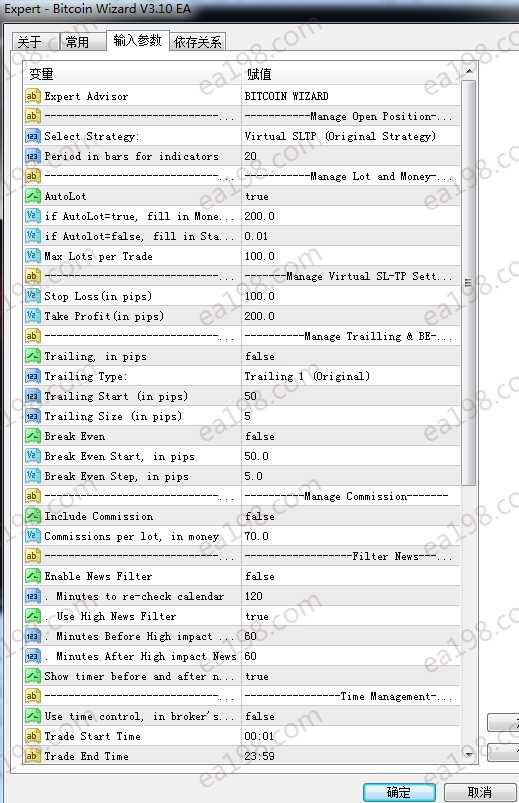
Task: Click the string icon beside Trade Start Time
Action: point(32,736)
